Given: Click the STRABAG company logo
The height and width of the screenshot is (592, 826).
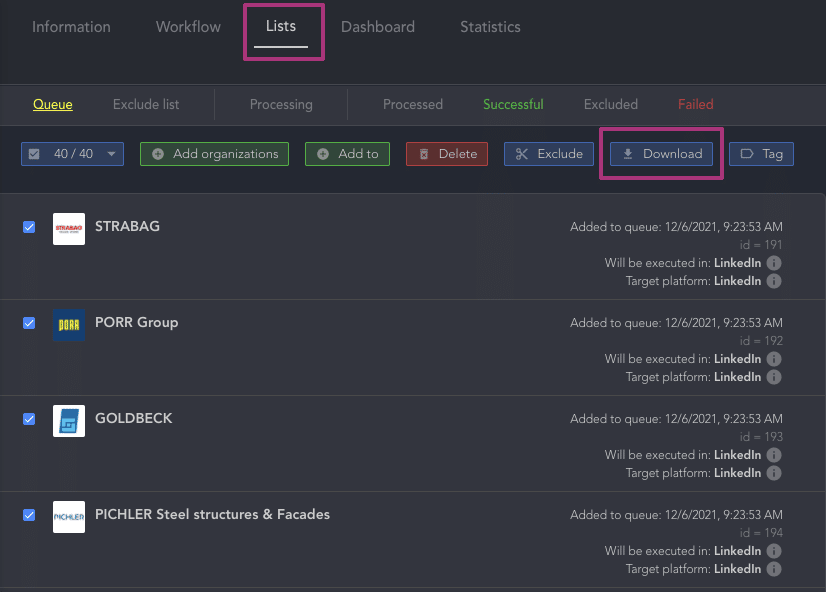Looking at the screenshot, I should pyautogui.click(x=69, y=229).
